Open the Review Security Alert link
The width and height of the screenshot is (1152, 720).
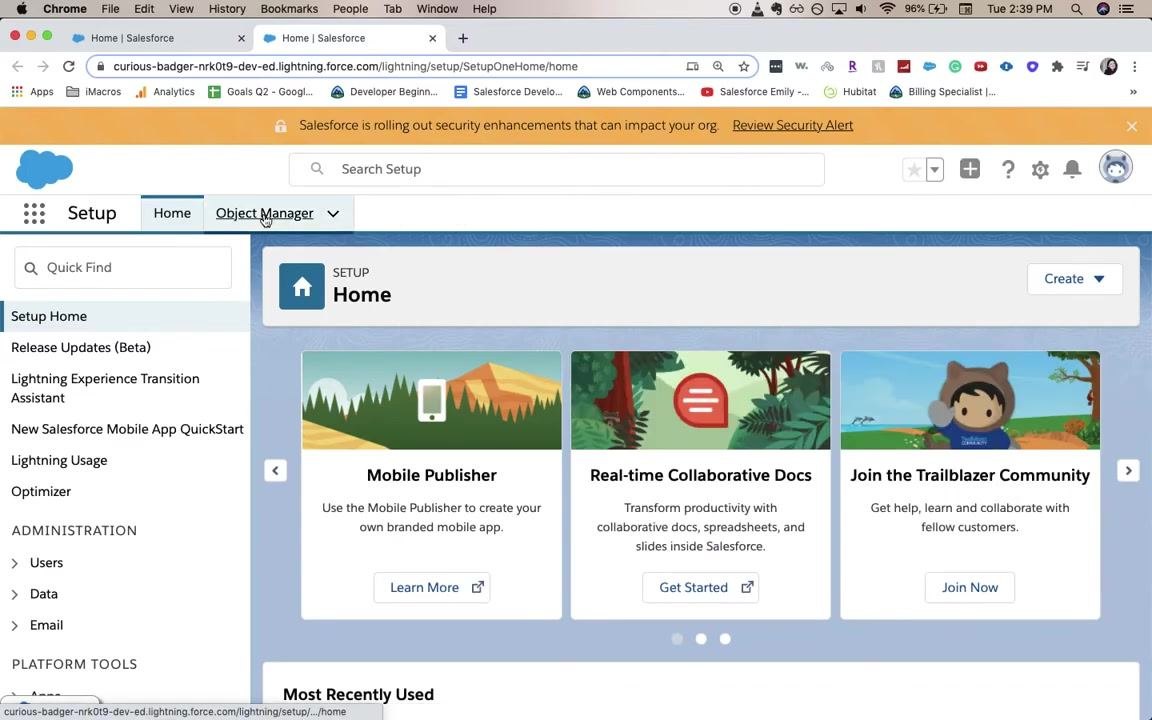[793, 125]
